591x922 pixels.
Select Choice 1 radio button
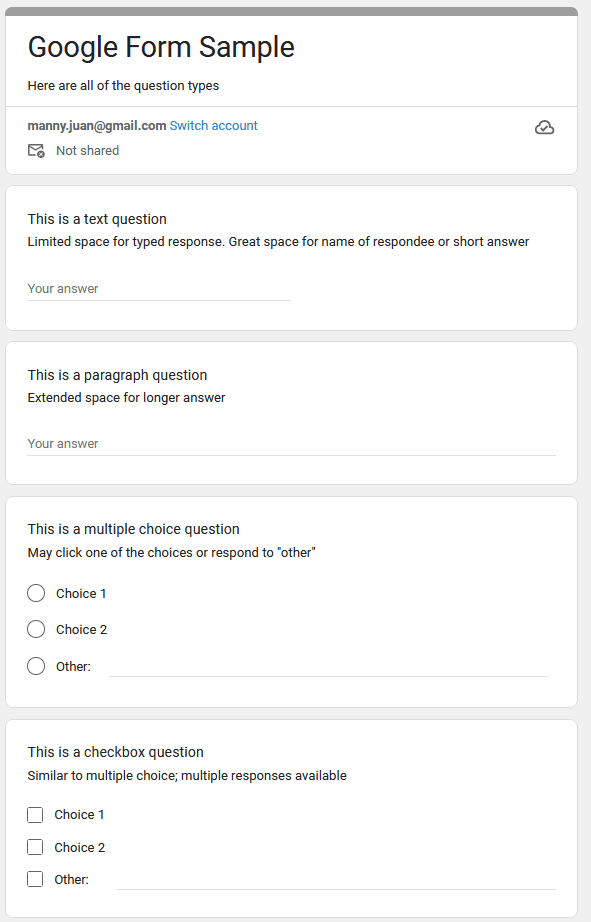coord(36,593)
